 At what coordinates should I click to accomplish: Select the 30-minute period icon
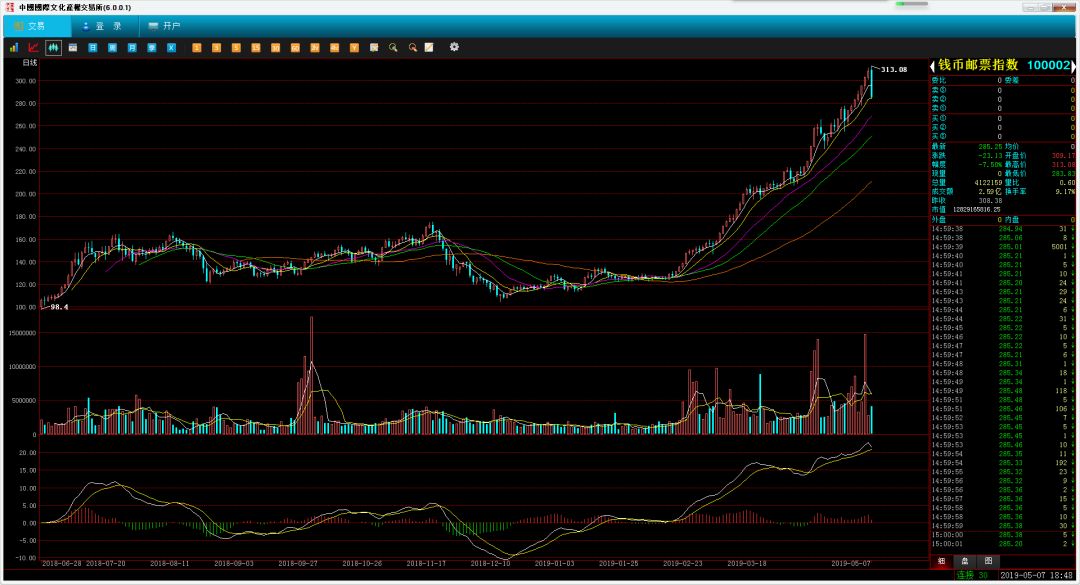tap(276, 48)
